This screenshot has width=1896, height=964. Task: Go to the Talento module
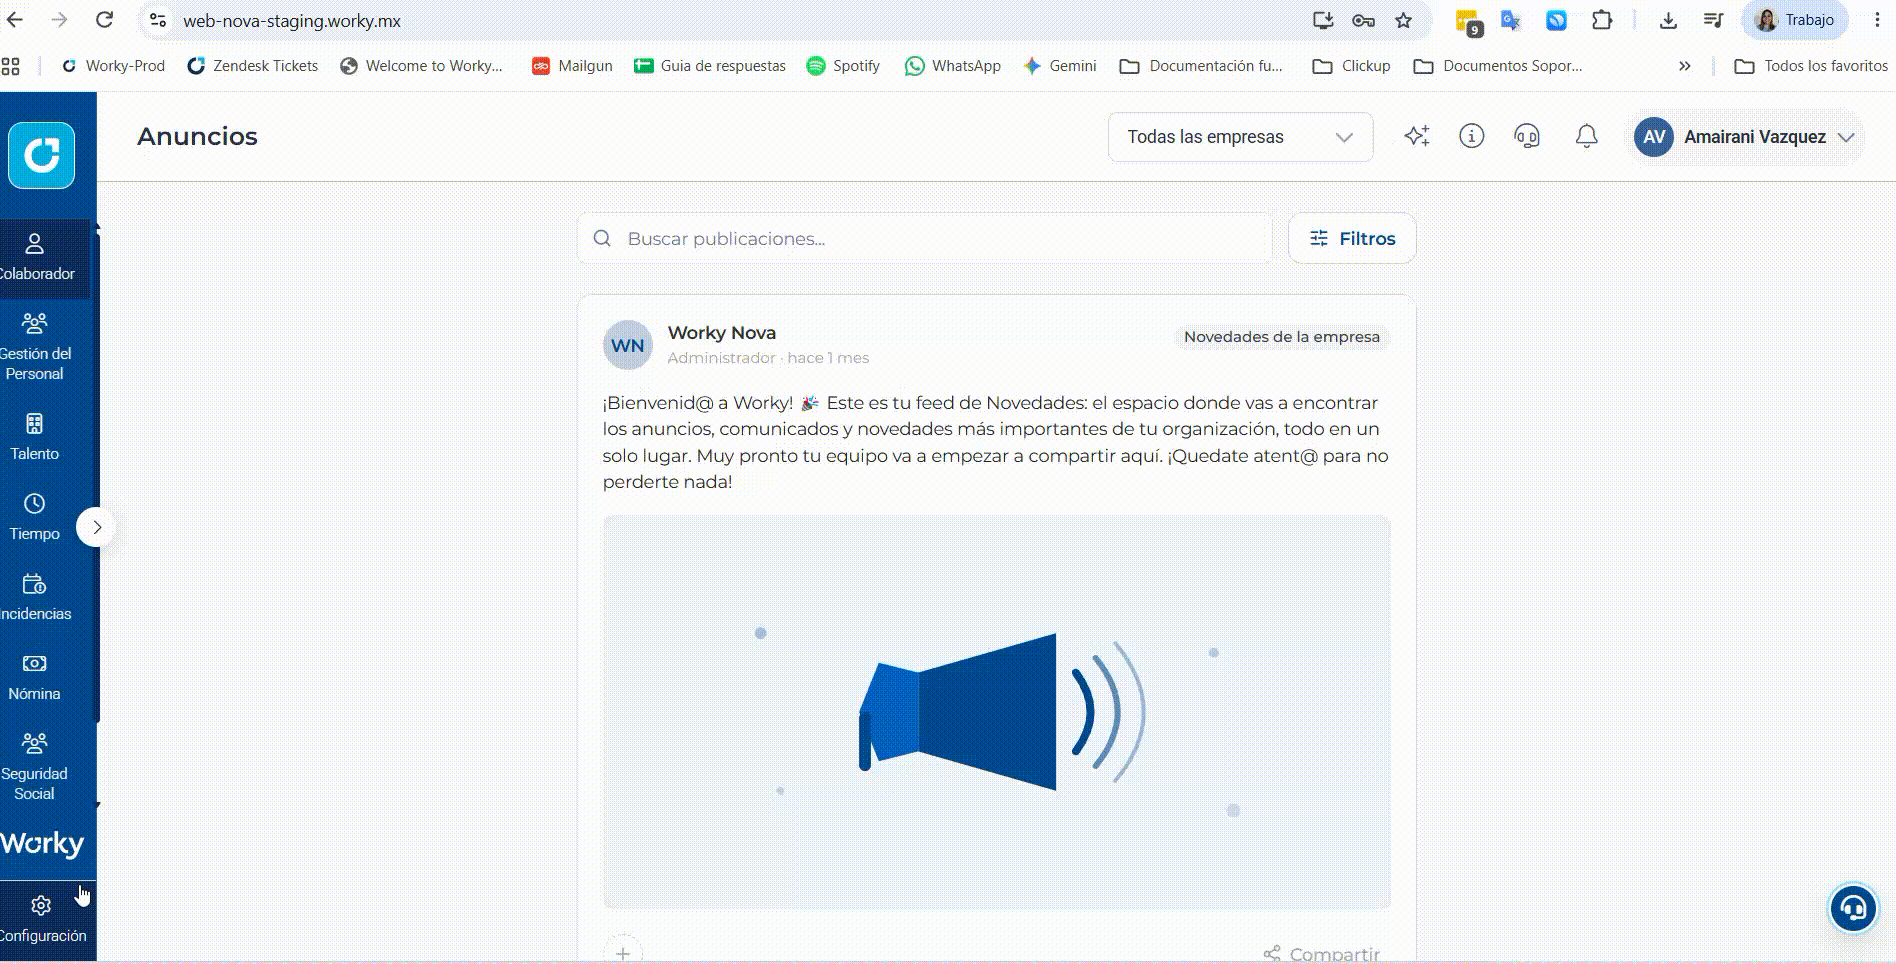(35, 437)
